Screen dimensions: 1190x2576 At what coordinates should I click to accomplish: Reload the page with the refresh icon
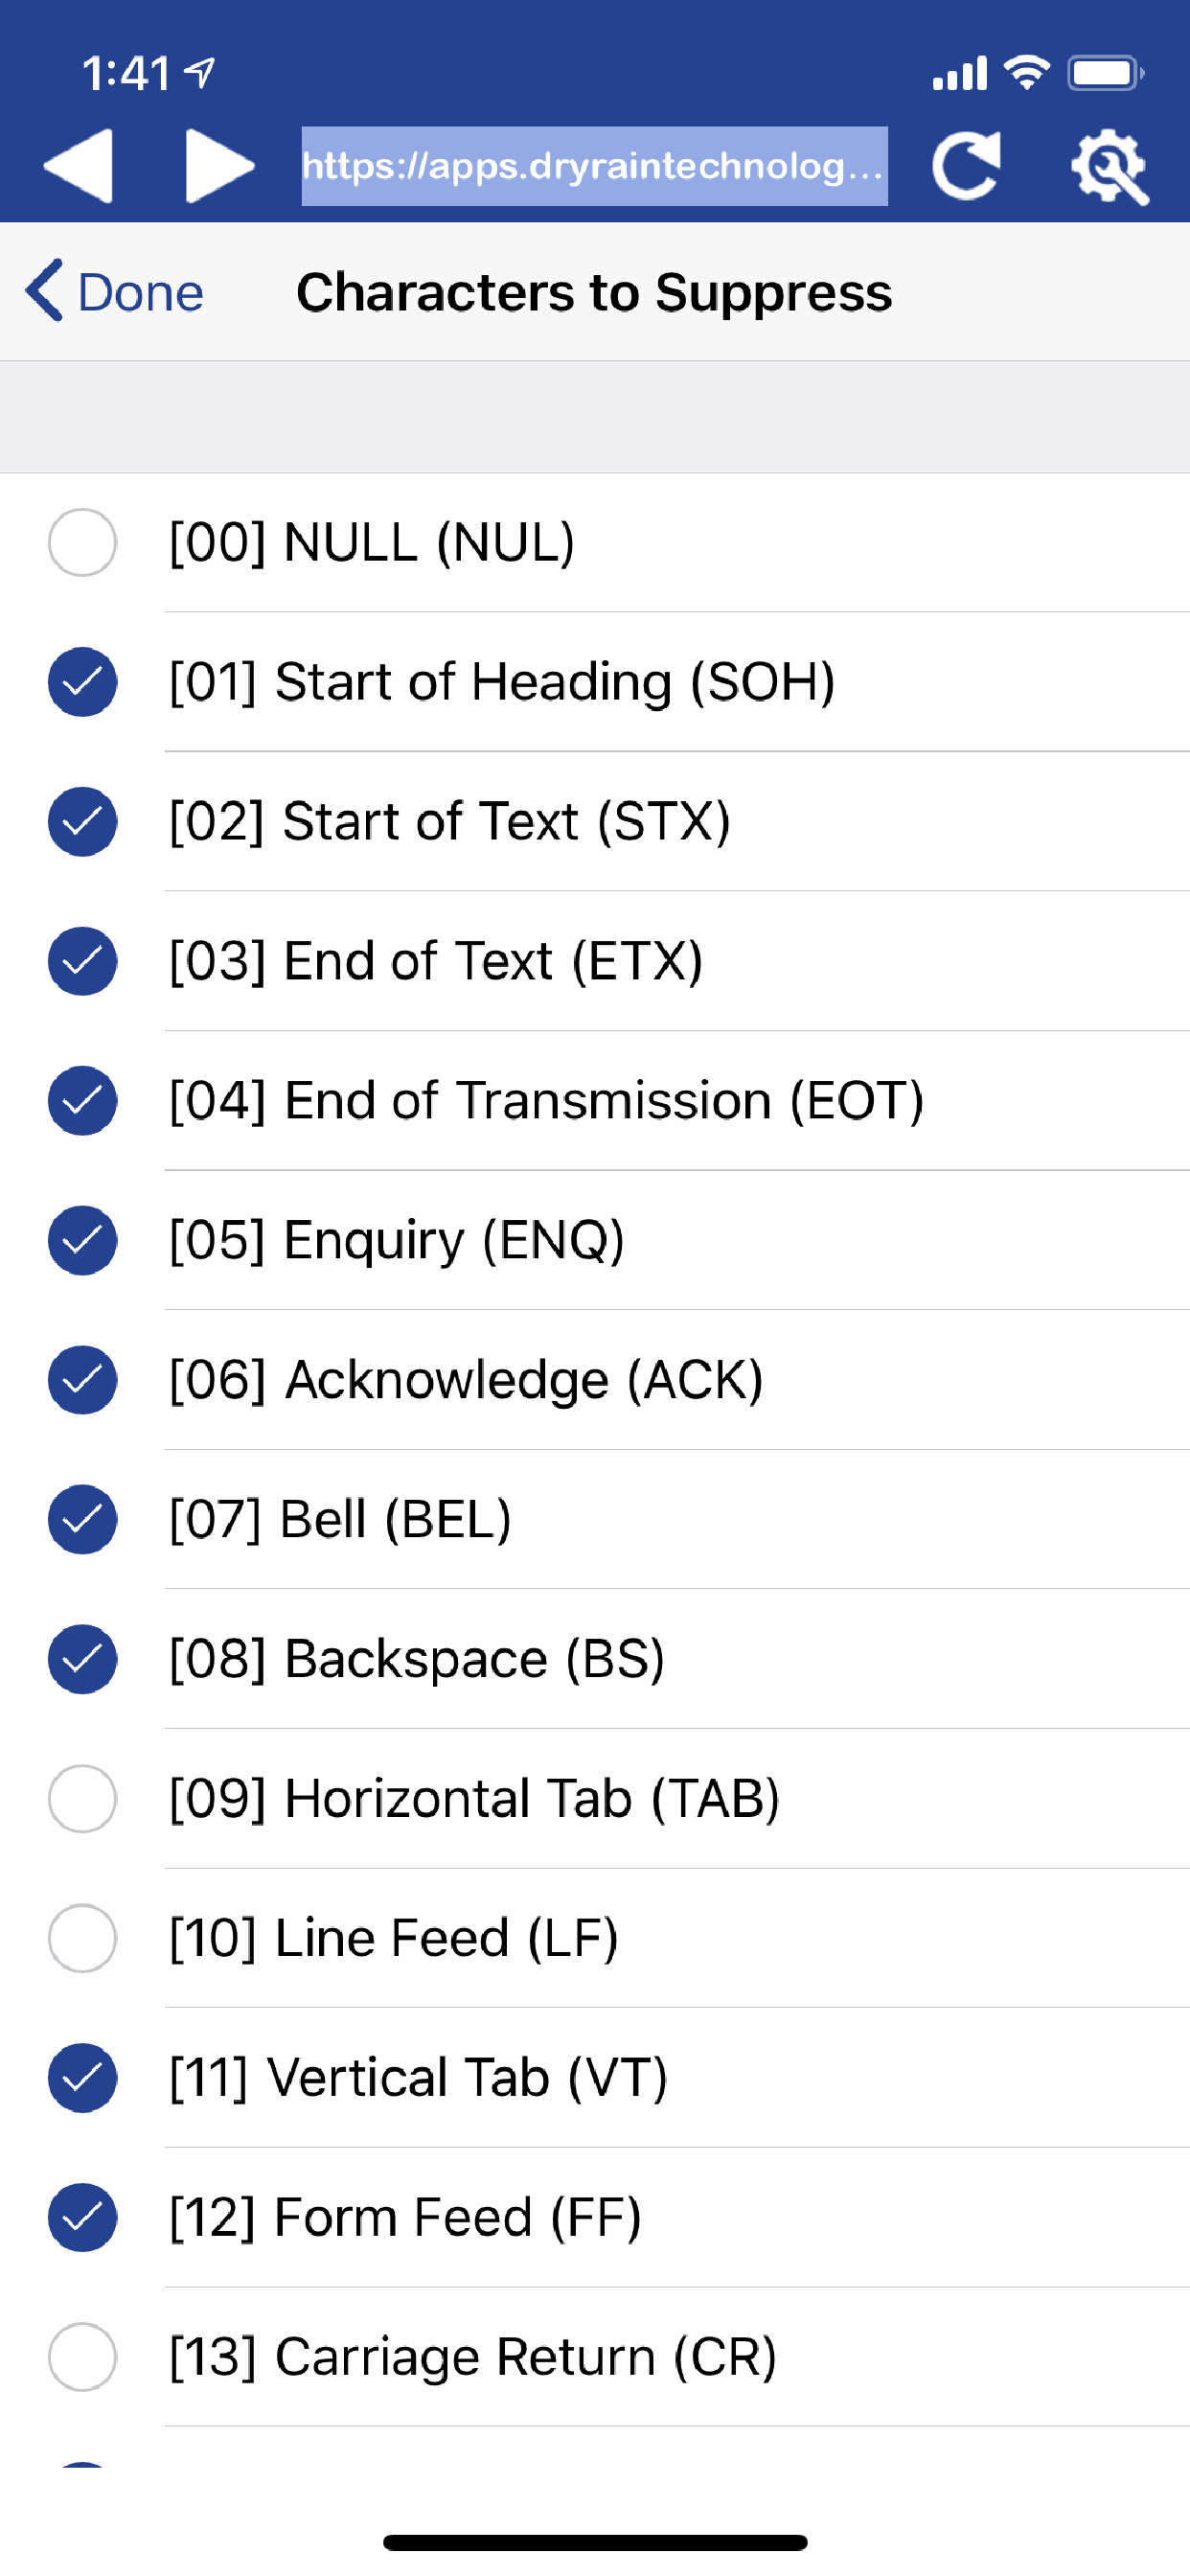tap(966, 166)
